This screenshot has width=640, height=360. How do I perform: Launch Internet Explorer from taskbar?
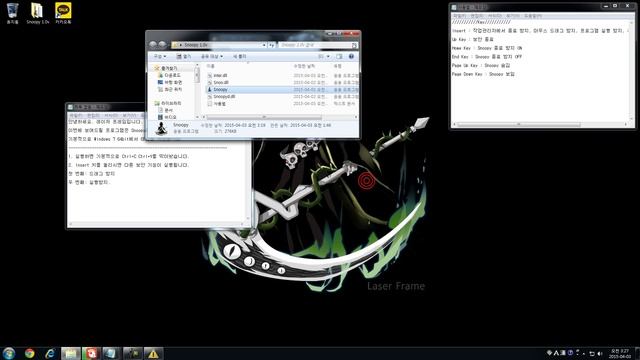(x=50, y=353)
